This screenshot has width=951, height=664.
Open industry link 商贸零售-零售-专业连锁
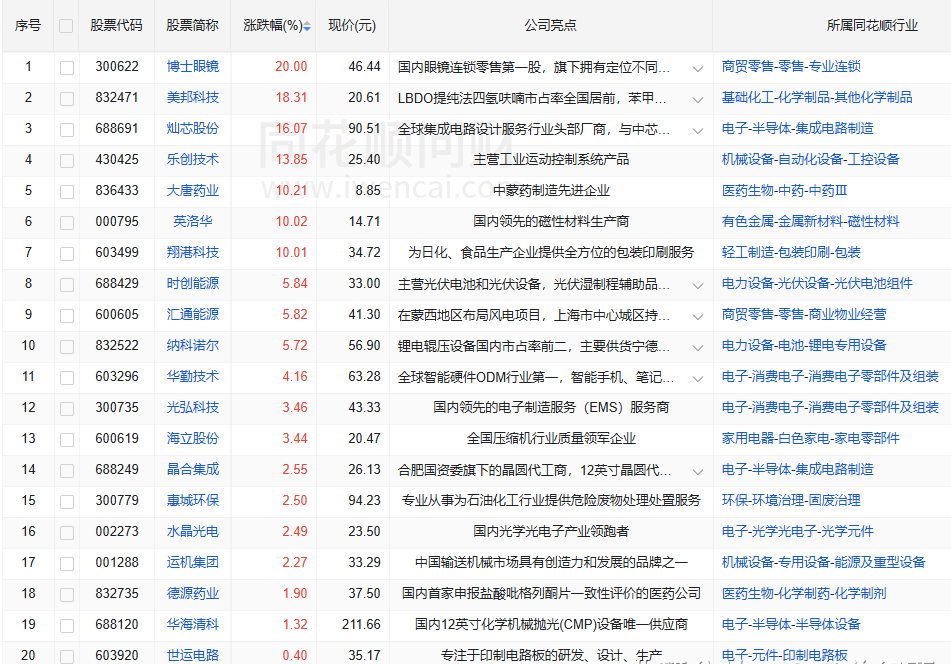click(791, 67)
